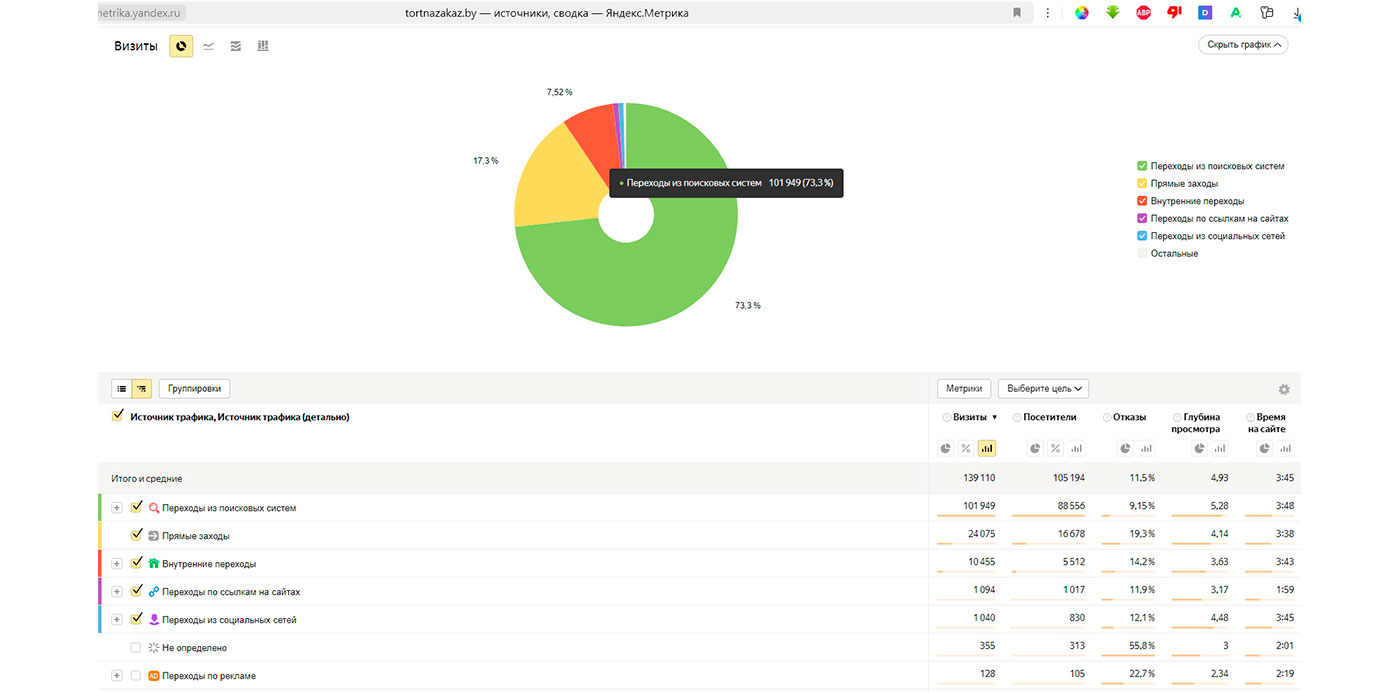Click the red pie chart segment

click(595, 135)
